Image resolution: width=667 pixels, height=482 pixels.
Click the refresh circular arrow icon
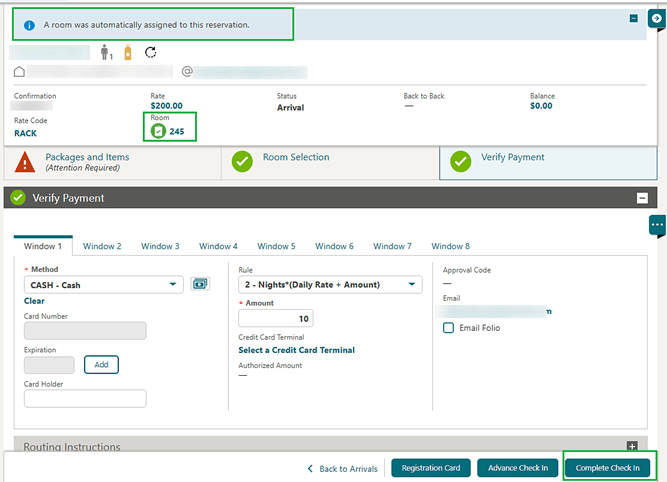tap(151, 52)
